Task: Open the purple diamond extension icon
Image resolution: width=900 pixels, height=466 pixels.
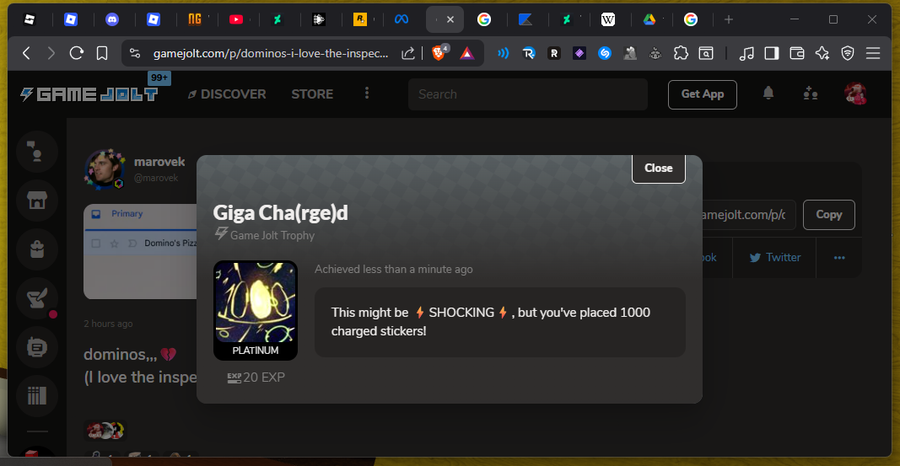Action: click(579, 53)
